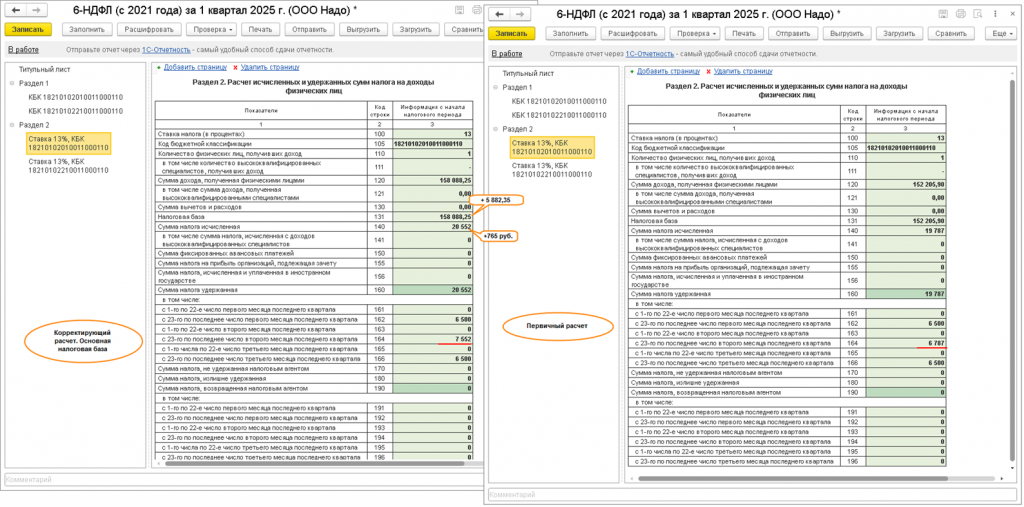This screenshot has height=507, width=1024.
Task: Click the yellow Записать button in left window
Action: pos(27,29)
